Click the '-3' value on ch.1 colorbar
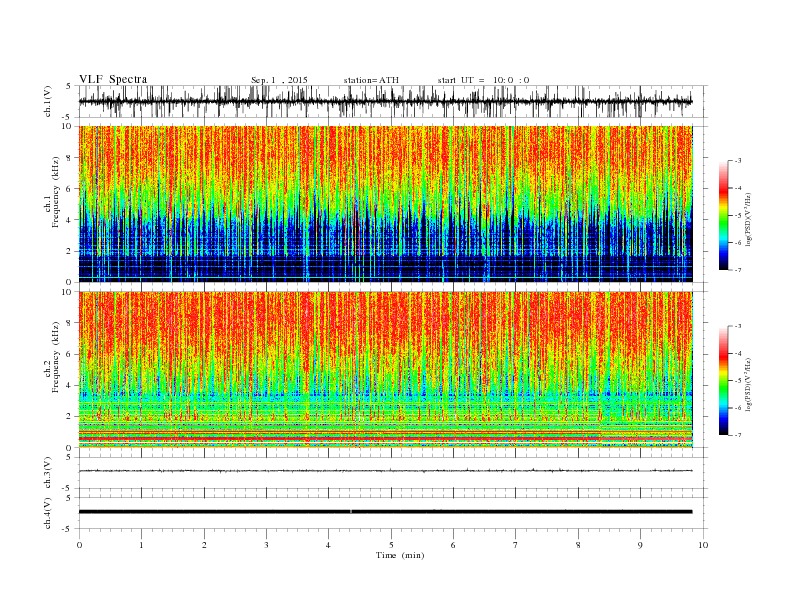 click(737, 161)
